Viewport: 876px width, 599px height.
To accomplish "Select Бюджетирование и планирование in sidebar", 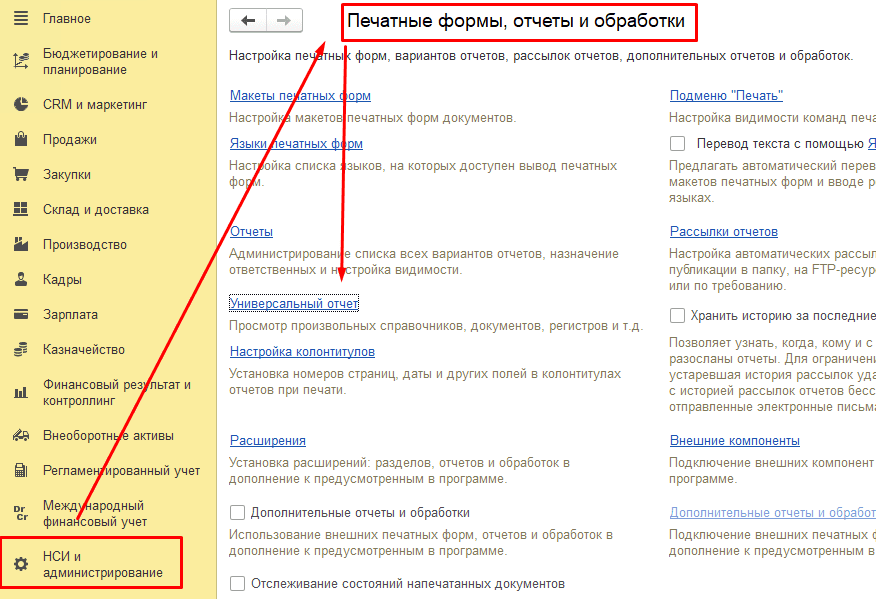I will tap(15, 61).
